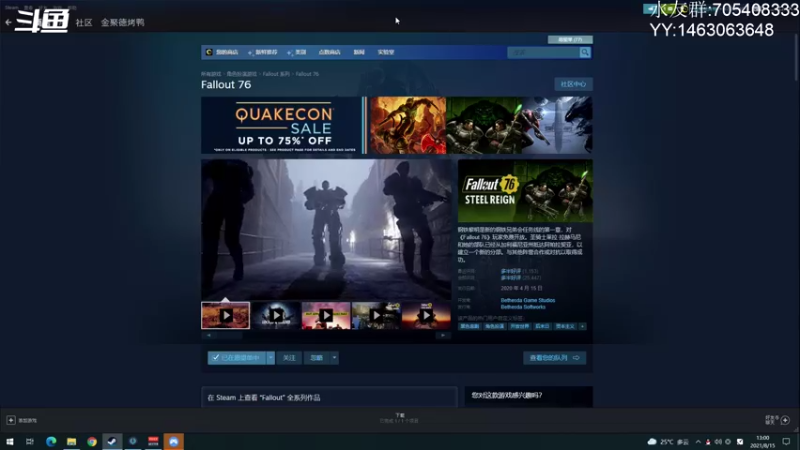
Task: Click the magnifying glass search icon
Action: pyautogui.click(x=585, y=52)
